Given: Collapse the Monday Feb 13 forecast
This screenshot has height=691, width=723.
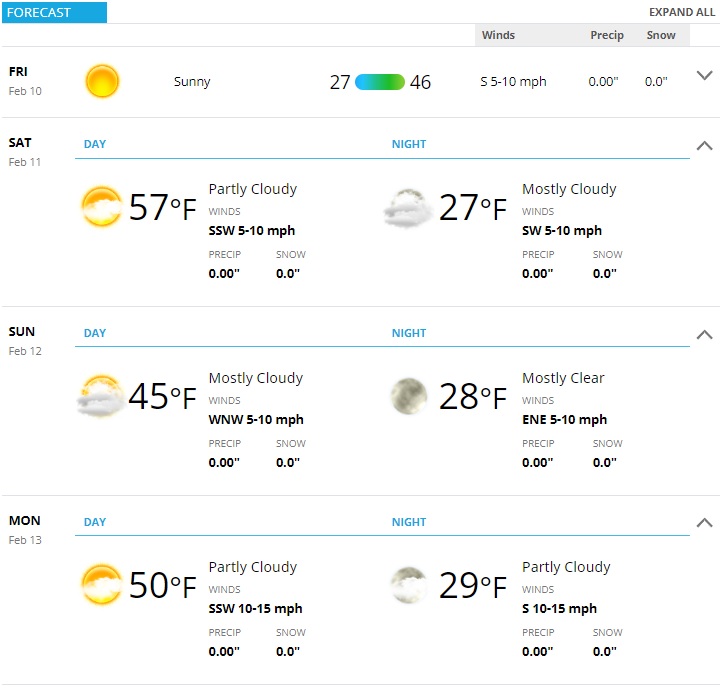Looking at the screenshot, I should 704,523.
